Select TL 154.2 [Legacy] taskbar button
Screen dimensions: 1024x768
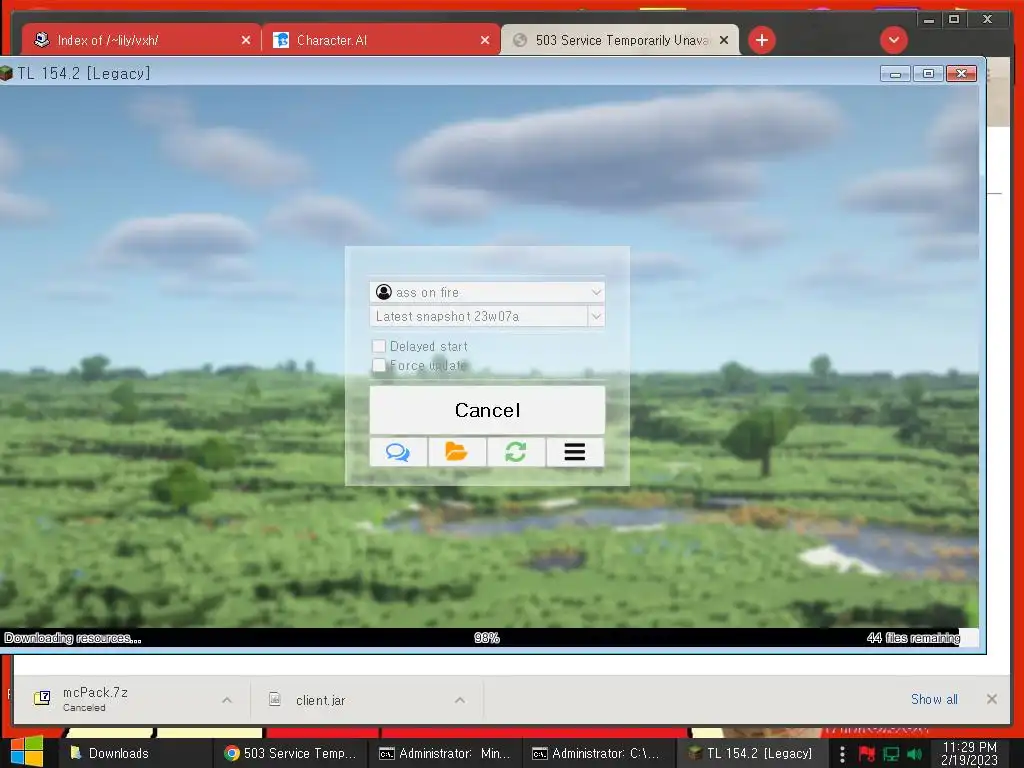click(752, 753)
